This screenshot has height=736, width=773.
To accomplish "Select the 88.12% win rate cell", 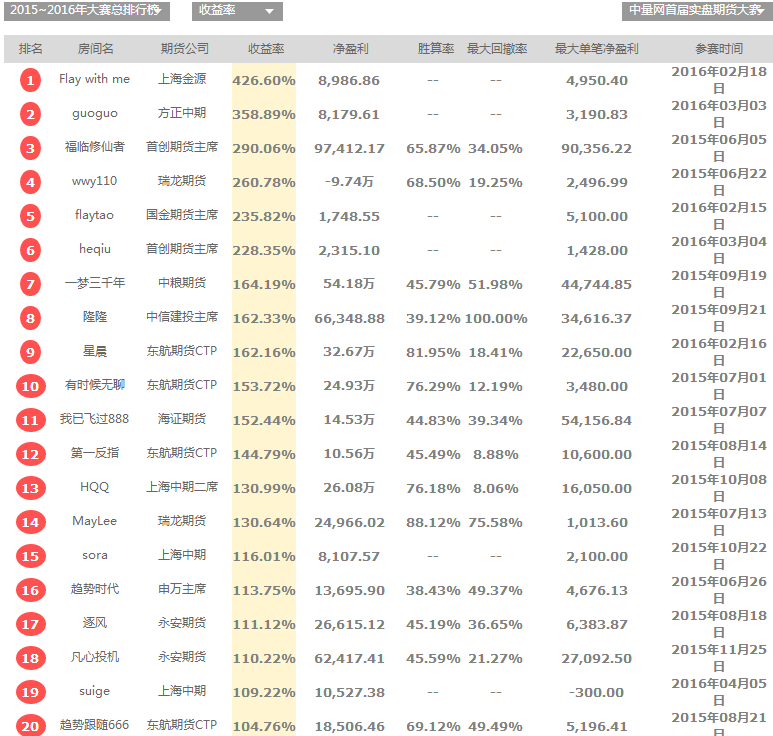I will [x=433, y=523].
